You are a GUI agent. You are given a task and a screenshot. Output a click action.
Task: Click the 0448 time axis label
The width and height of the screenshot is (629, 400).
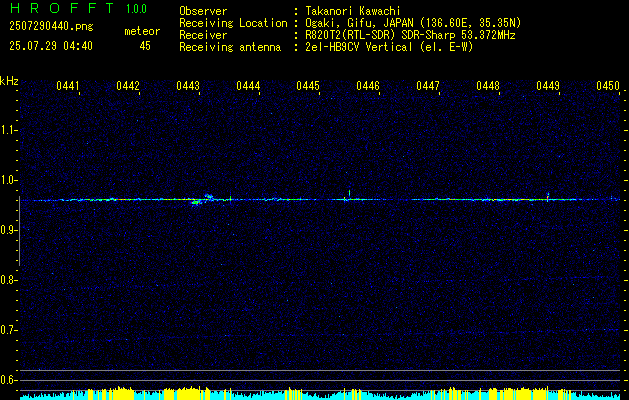click(488, 86)
